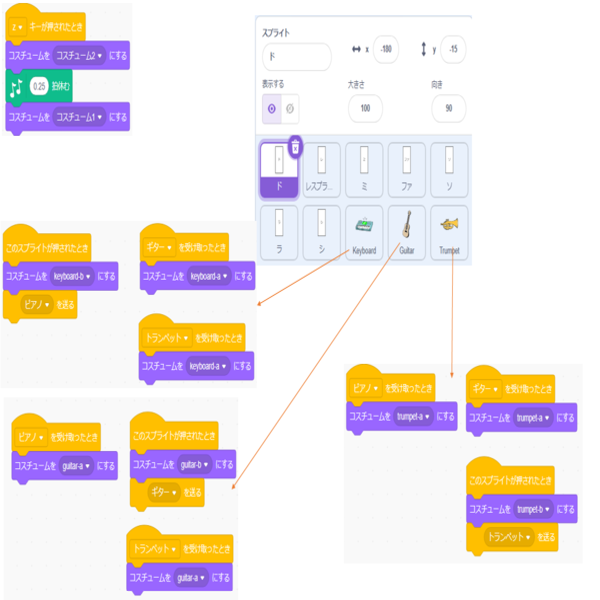The width and height of the screenshot is (600, 600).
Task: Open keyboard-a dropdown under ギター received block
Action: tap(209, 276)
